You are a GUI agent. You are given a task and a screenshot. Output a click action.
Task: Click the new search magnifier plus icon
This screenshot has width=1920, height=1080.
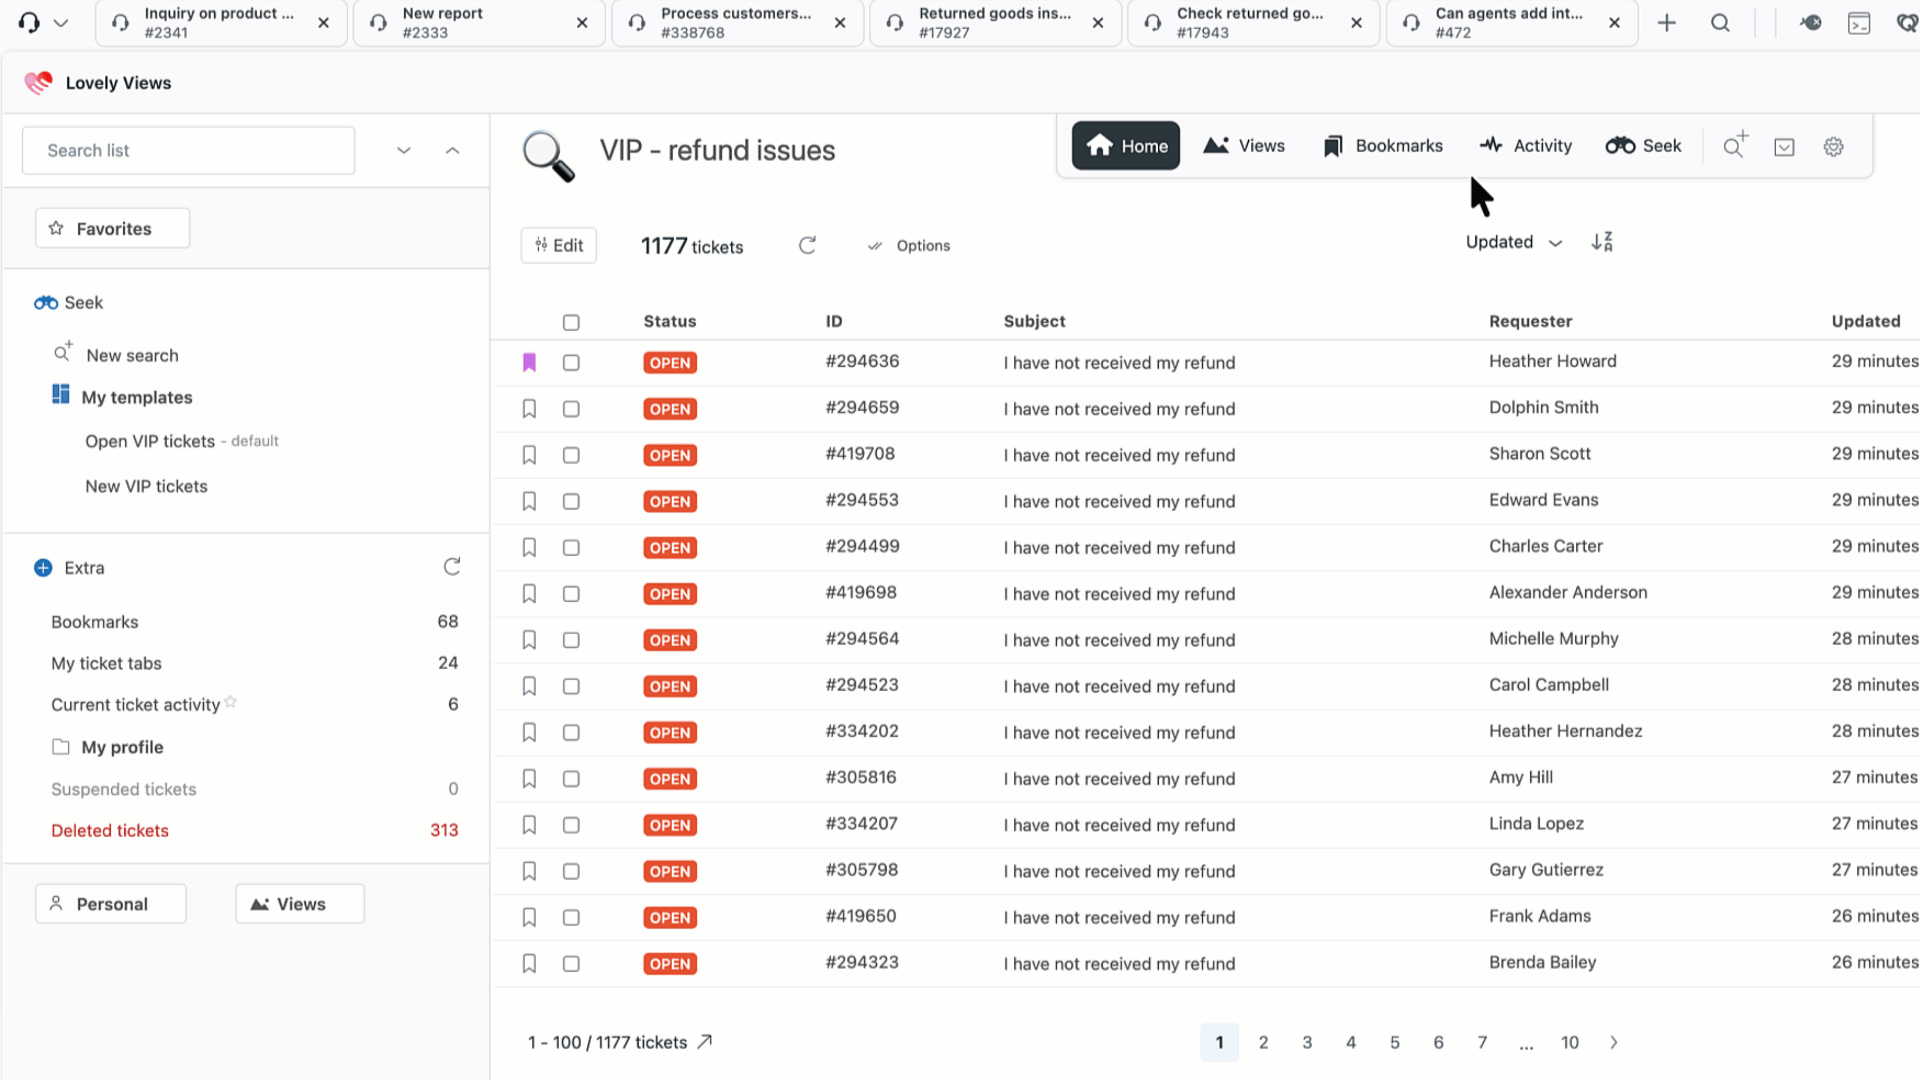[x=1735, y=146]
